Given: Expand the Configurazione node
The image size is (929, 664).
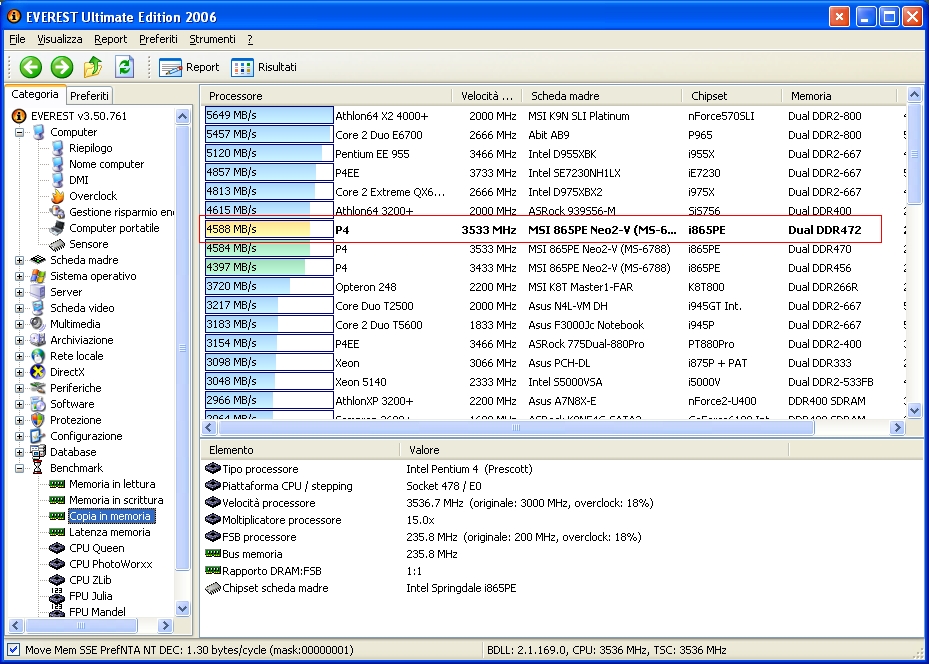Looking at the screenshot, I should click(x=20, y=436).
